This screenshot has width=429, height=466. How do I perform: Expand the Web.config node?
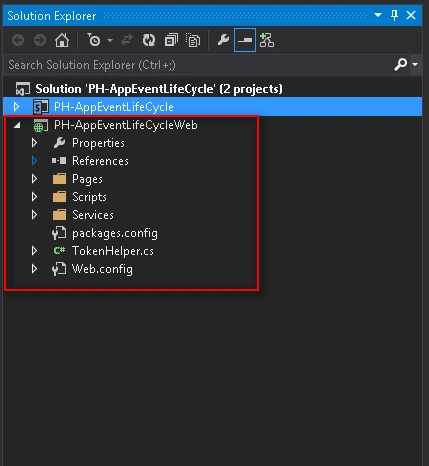[x=34, y=269]
